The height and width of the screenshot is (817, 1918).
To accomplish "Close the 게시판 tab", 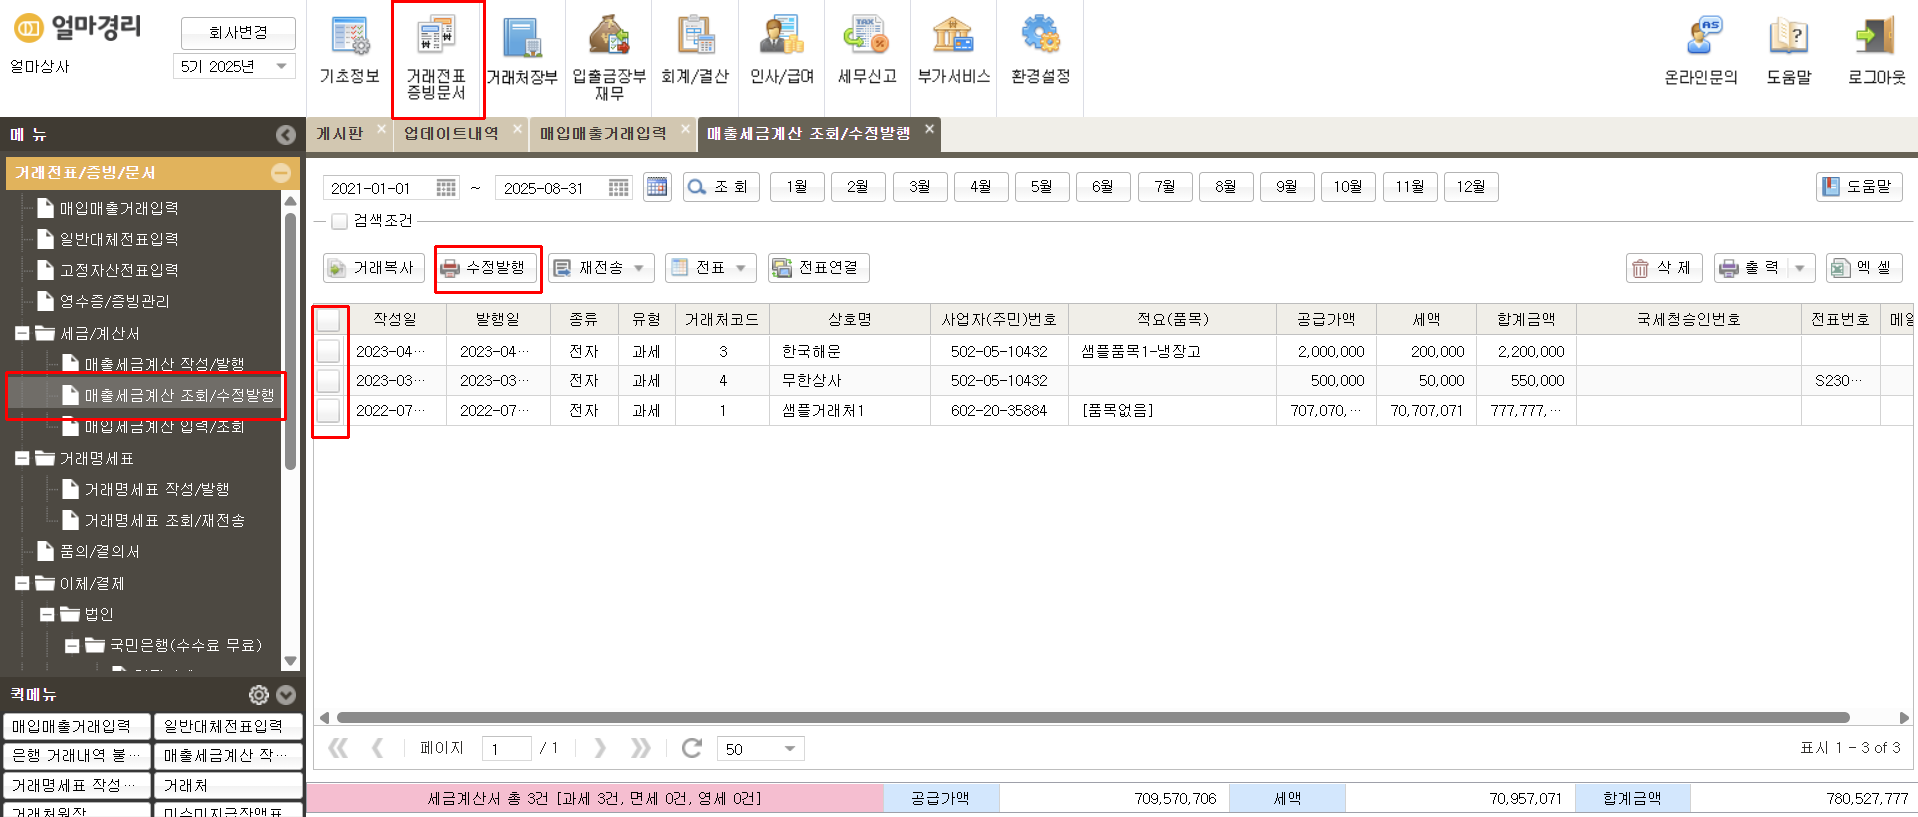I will tap(382, 128).
